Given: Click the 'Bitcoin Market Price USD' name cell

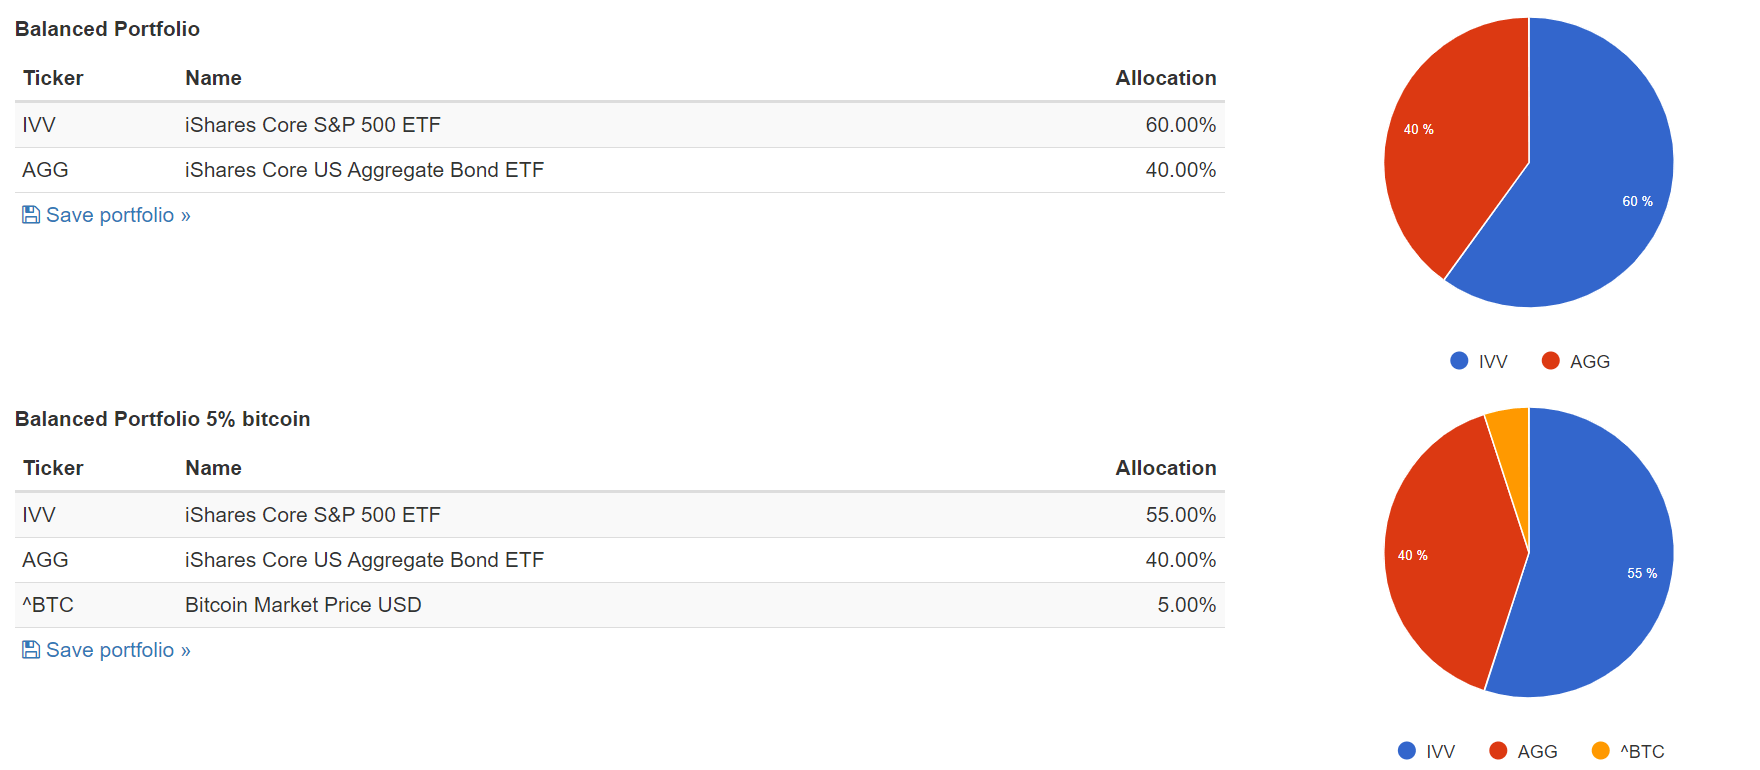Looking at the screenshot, I should [303, 605].
